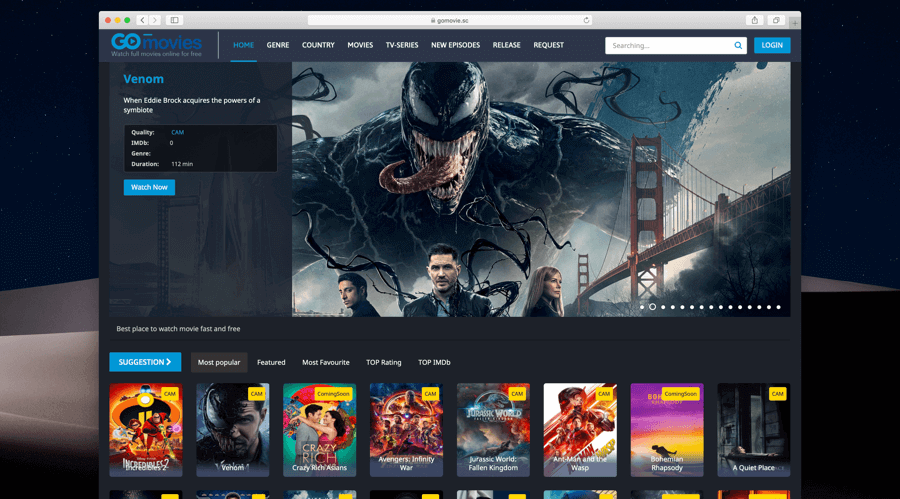Show all tabs overview icon
Viewport: 900px width, 499px height.
[x=775, y=20]
